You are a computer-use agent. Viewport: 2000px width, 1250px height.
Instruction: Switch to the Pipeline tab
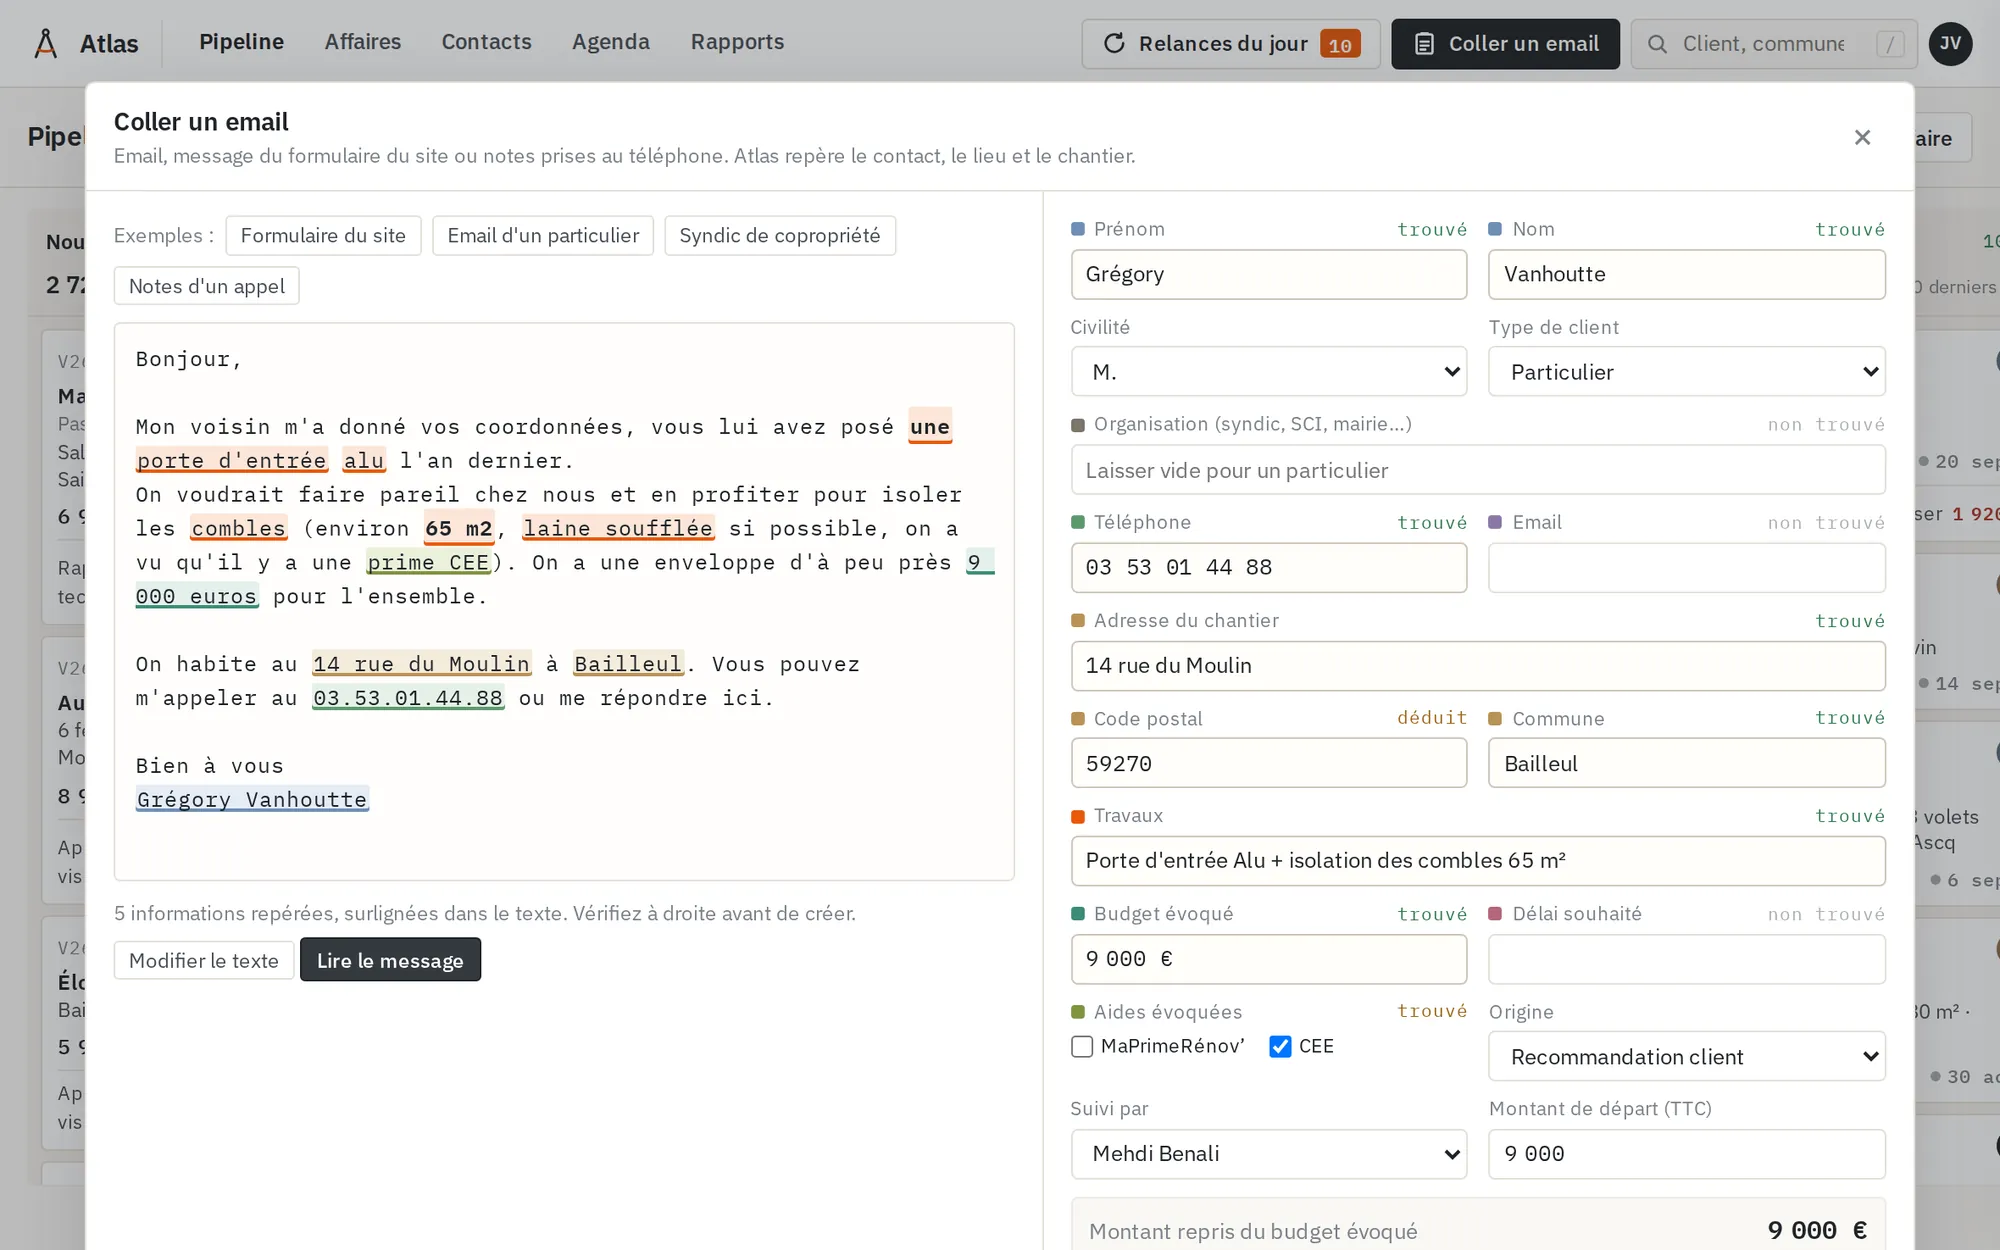click(x=241, y=42)
